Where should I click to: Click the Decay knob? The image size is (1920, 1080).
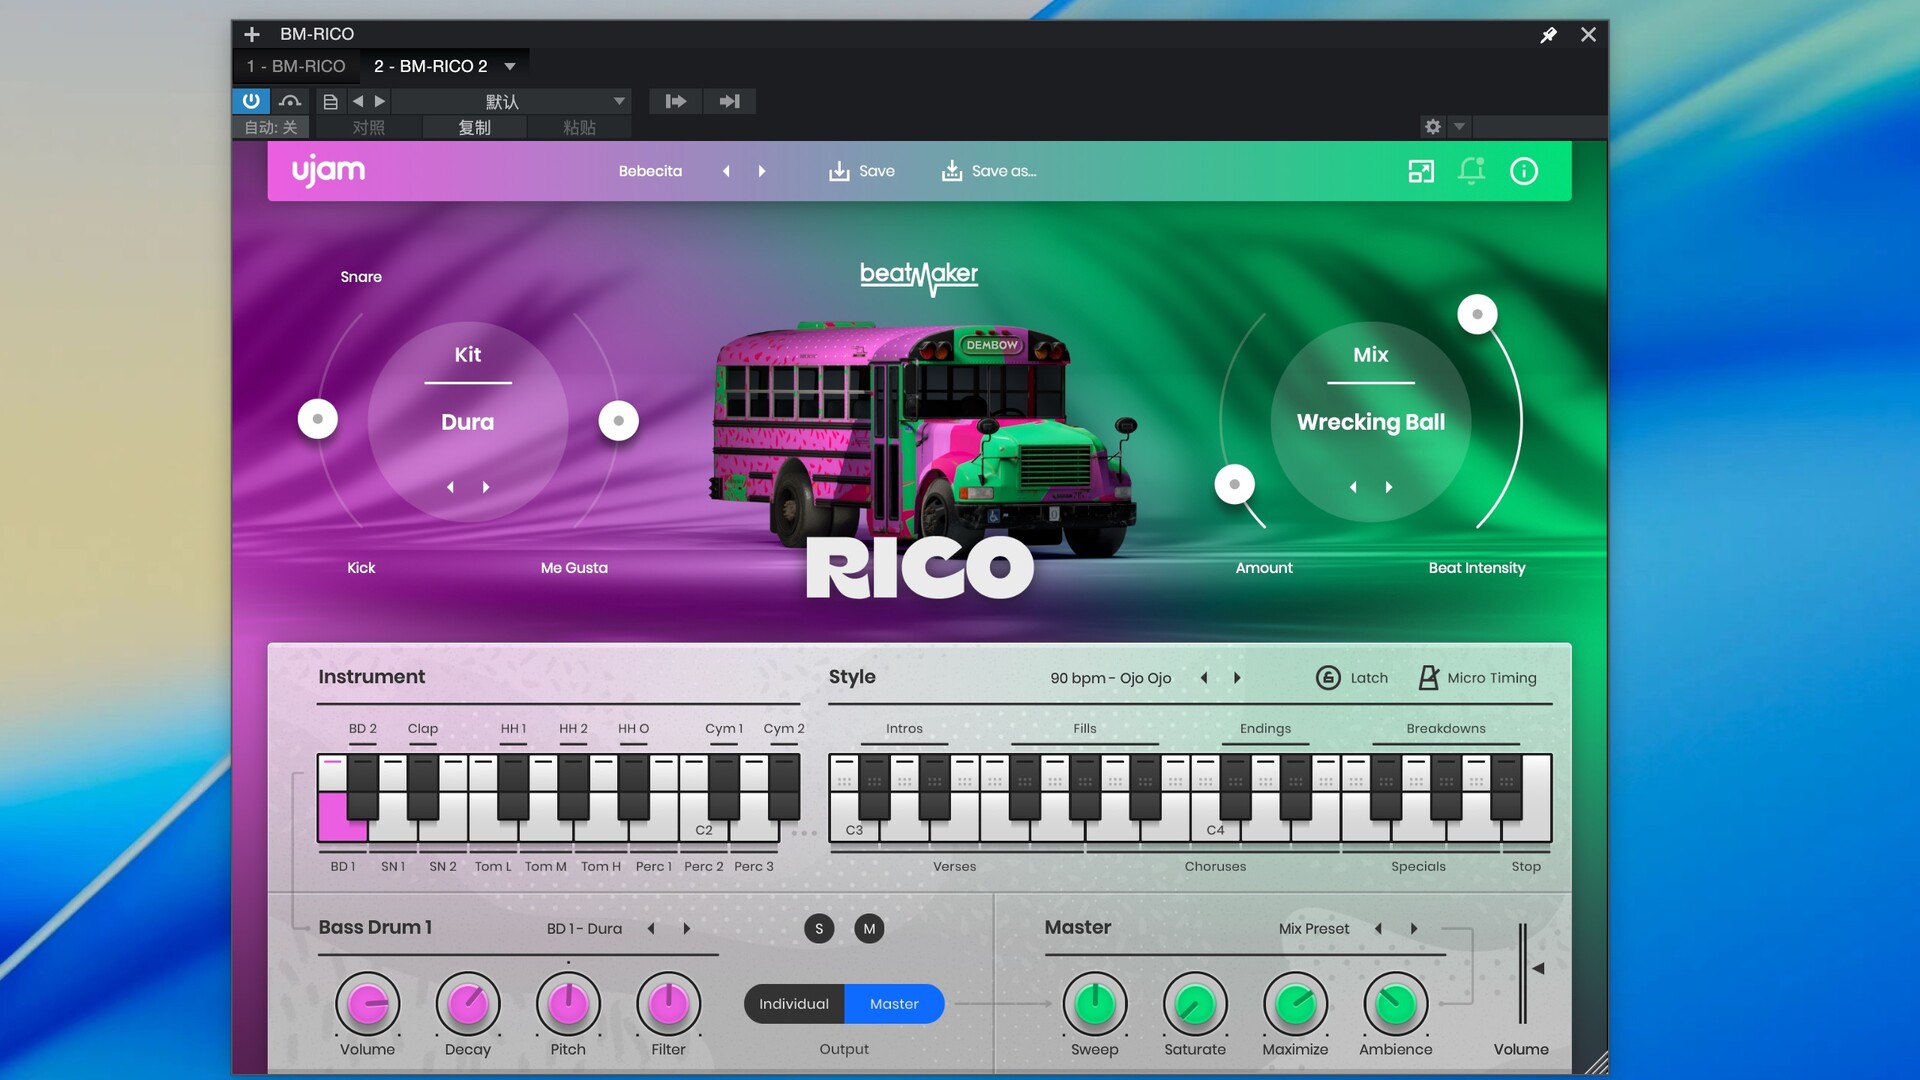468,1004
